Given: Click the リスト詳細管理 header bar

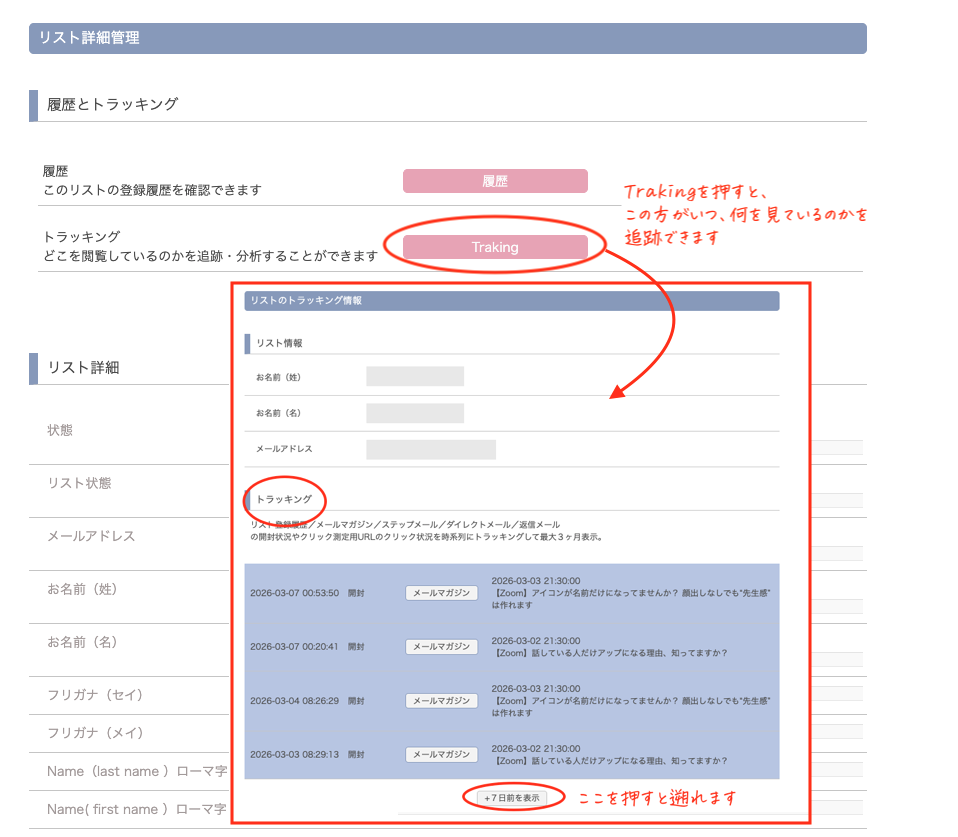Looking at the screenshot, I should click(447, 38).
